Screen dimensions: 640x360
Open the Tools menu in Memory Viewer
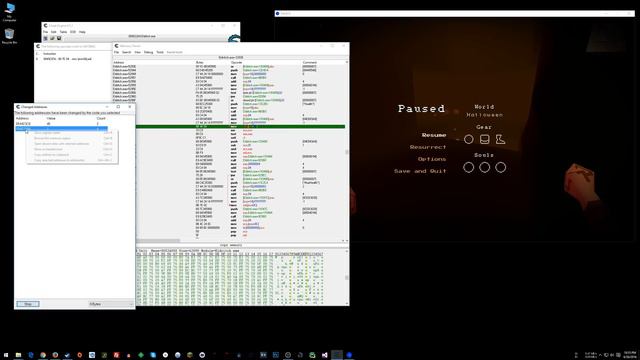coord(160,52)
